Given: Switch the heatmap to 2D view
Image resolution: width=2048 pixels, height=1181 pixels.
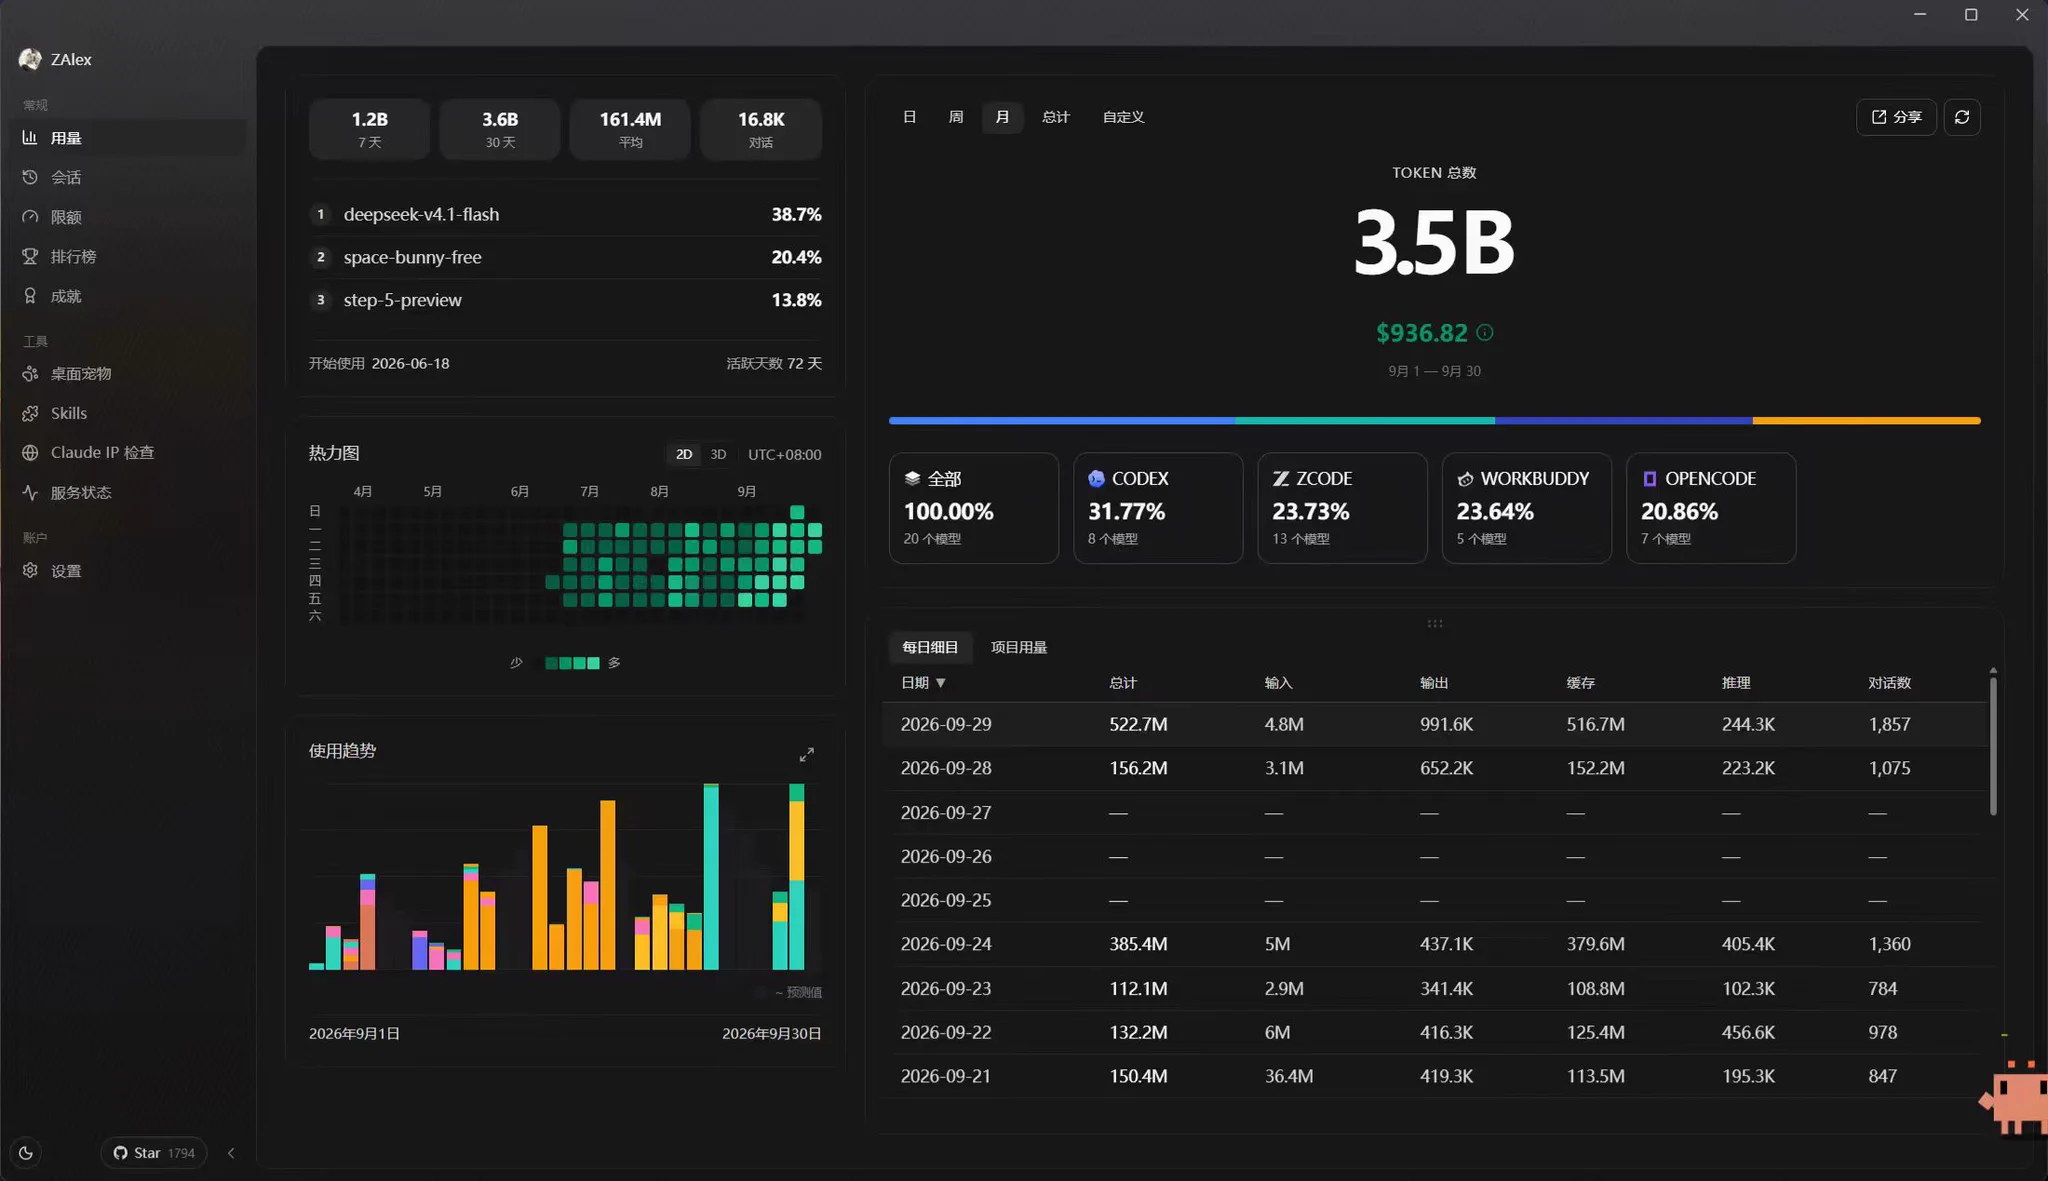Looking at the screenshot, I should 684,454.
